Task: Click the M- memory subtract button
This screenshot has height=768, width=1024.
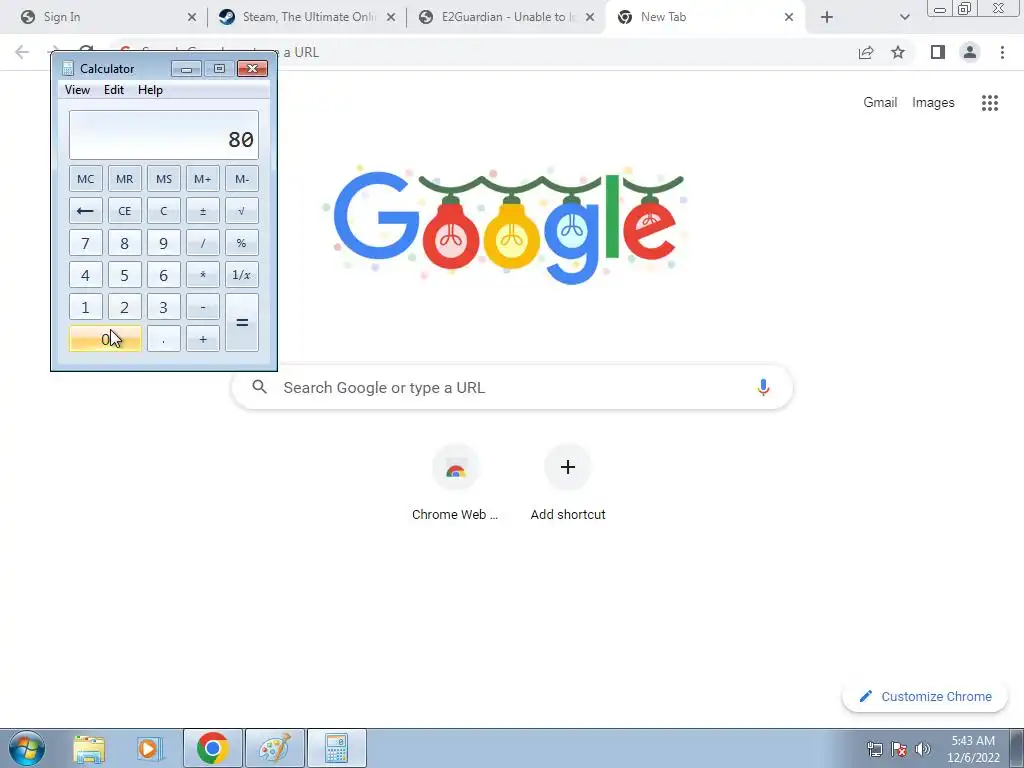Action: (x=242, y=179)
